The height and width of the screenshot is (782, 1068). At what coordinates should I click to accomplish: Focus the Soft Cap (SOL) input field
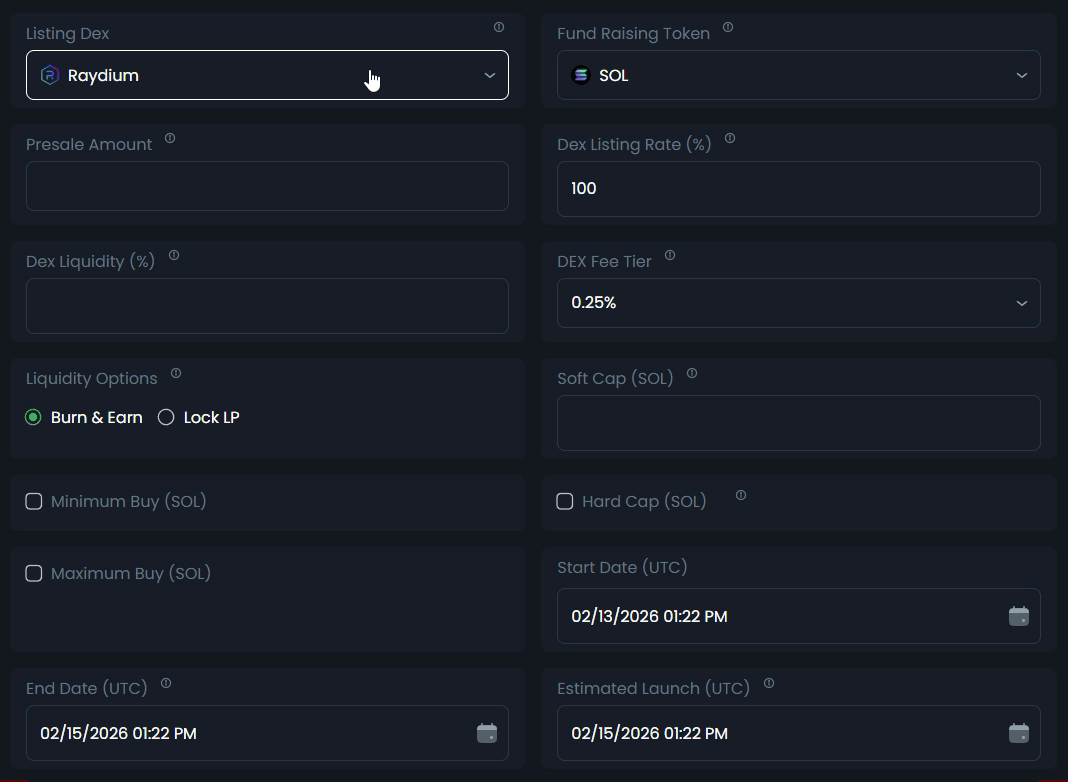pyautogui.click(x=798, y=422)
